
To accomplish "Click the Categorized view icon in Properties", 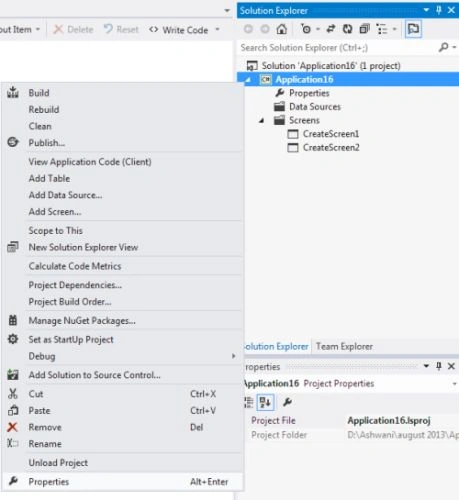I will [249, 402].
